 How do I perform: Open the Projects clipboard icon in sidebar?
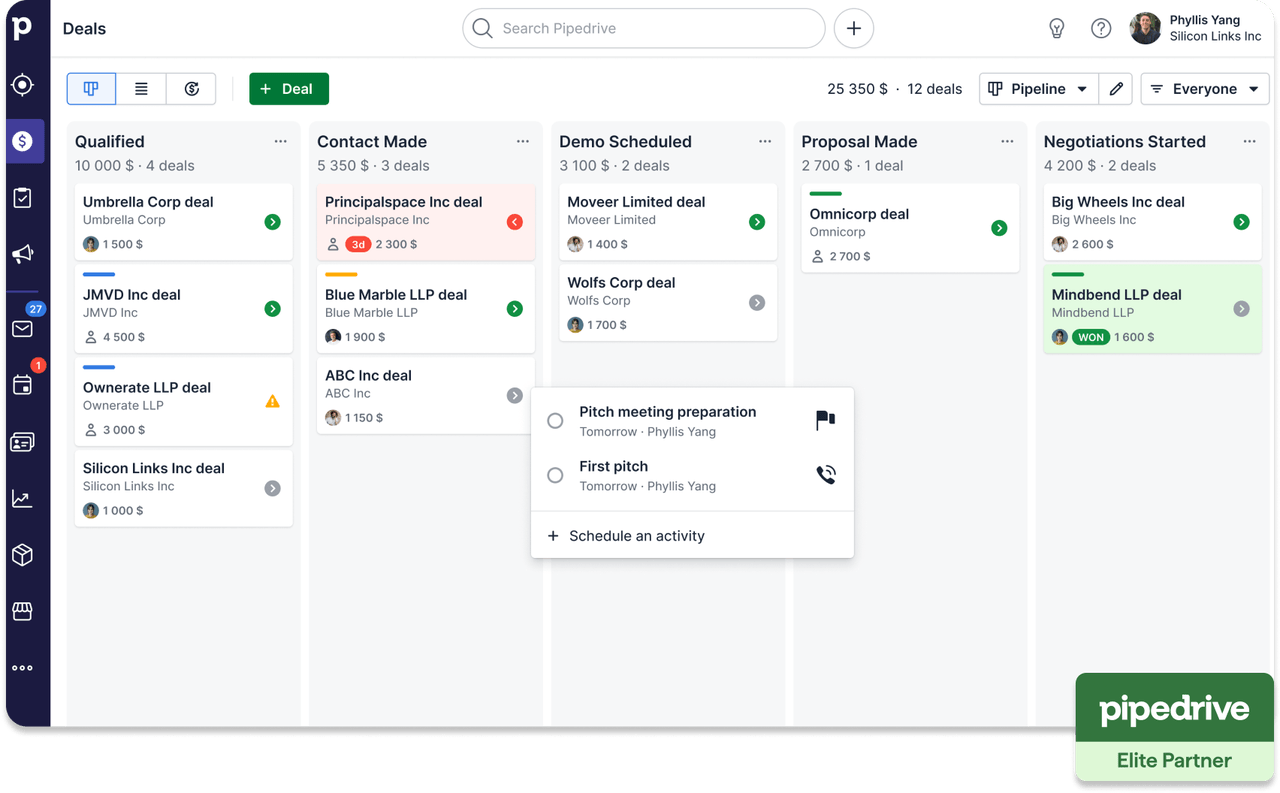point(22,198)
